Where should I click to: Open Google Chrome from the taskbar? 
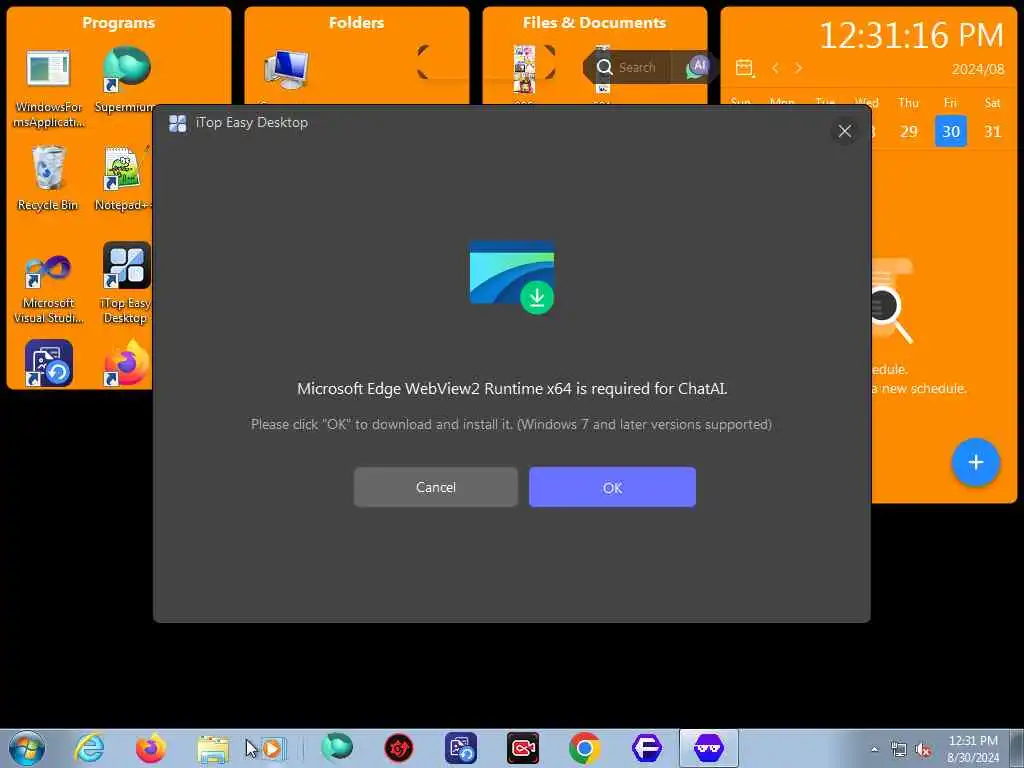pos(584,748)
